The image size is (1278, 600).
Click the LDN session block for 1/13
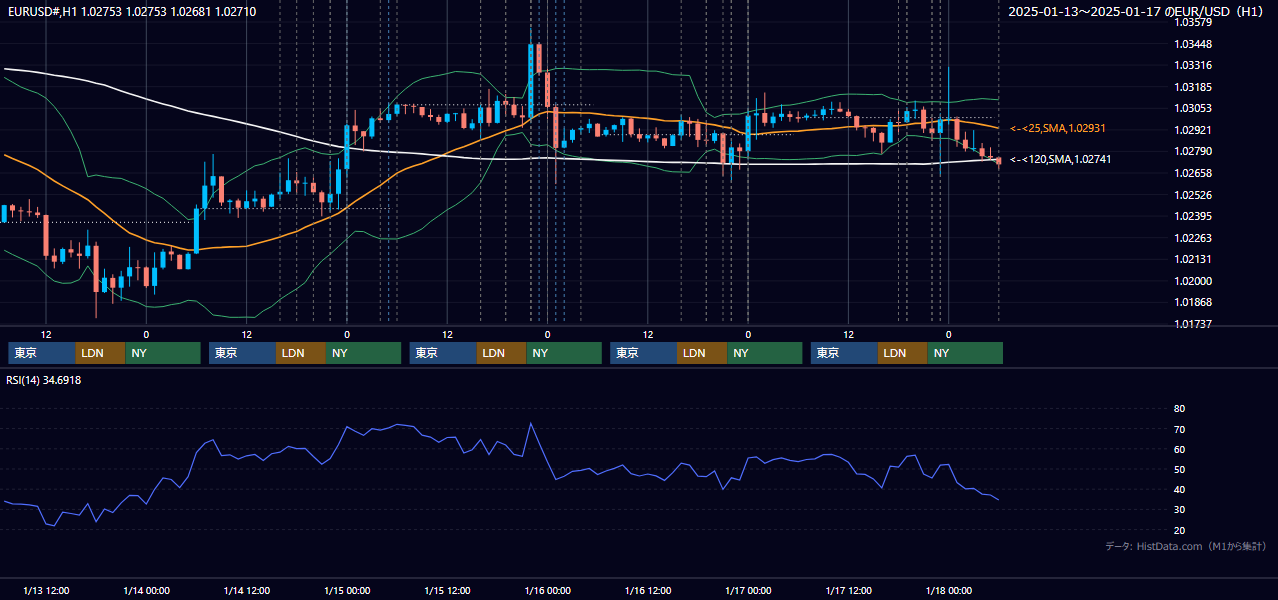click(x=100, y=353)
